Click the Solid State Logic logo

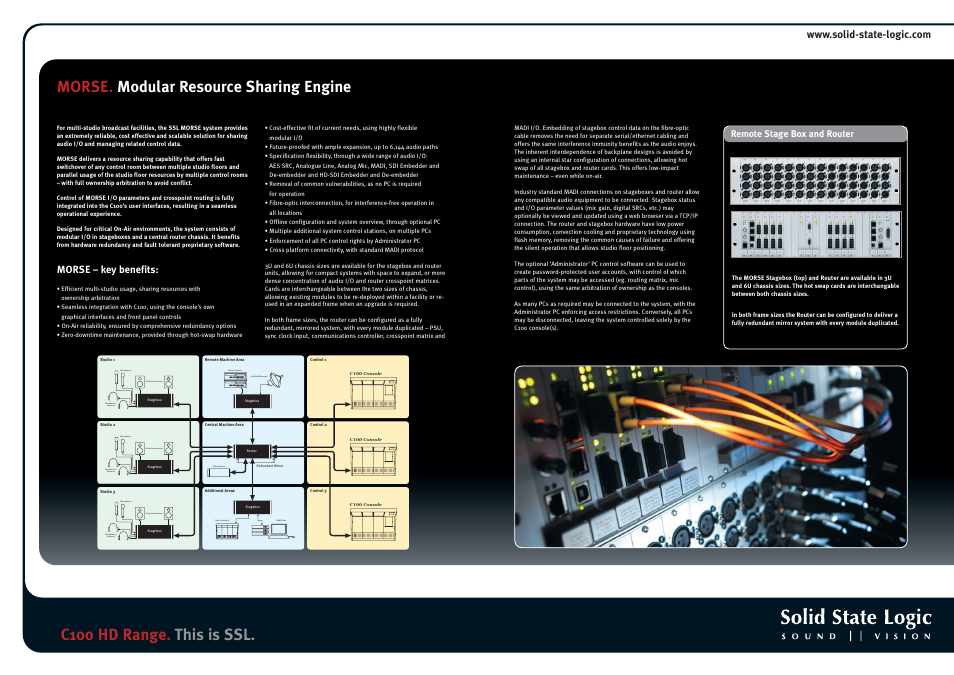point(856,623)
